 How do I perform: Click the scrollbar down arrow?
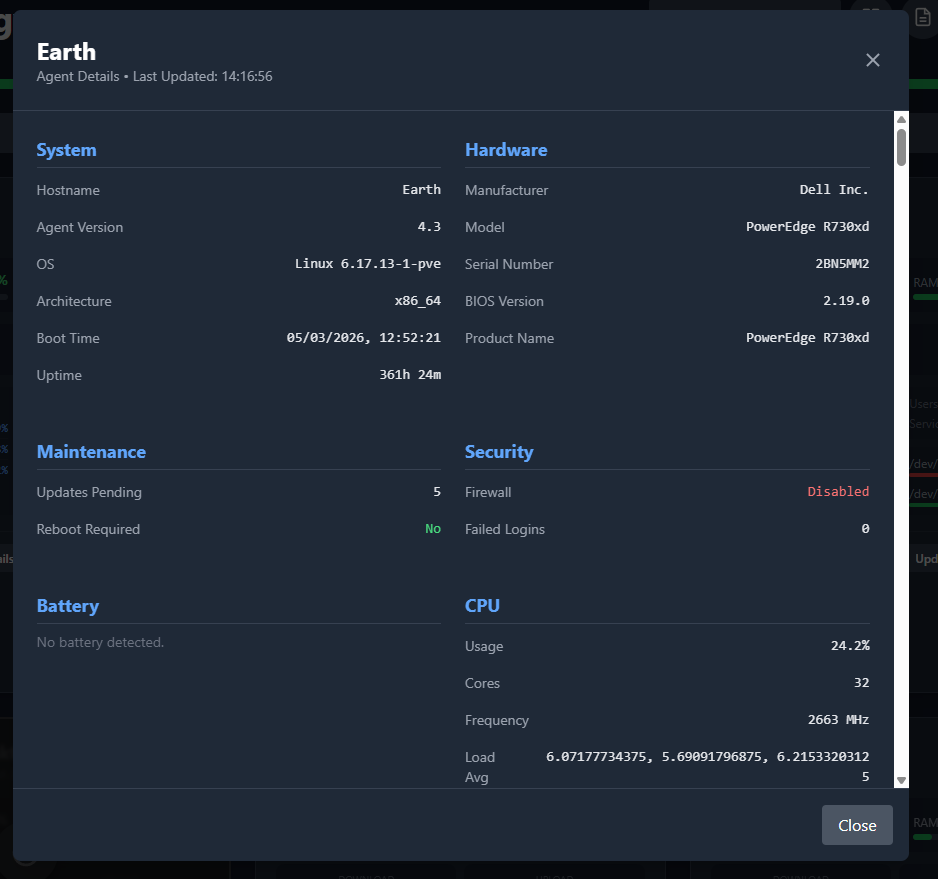(x=901, y=780)
